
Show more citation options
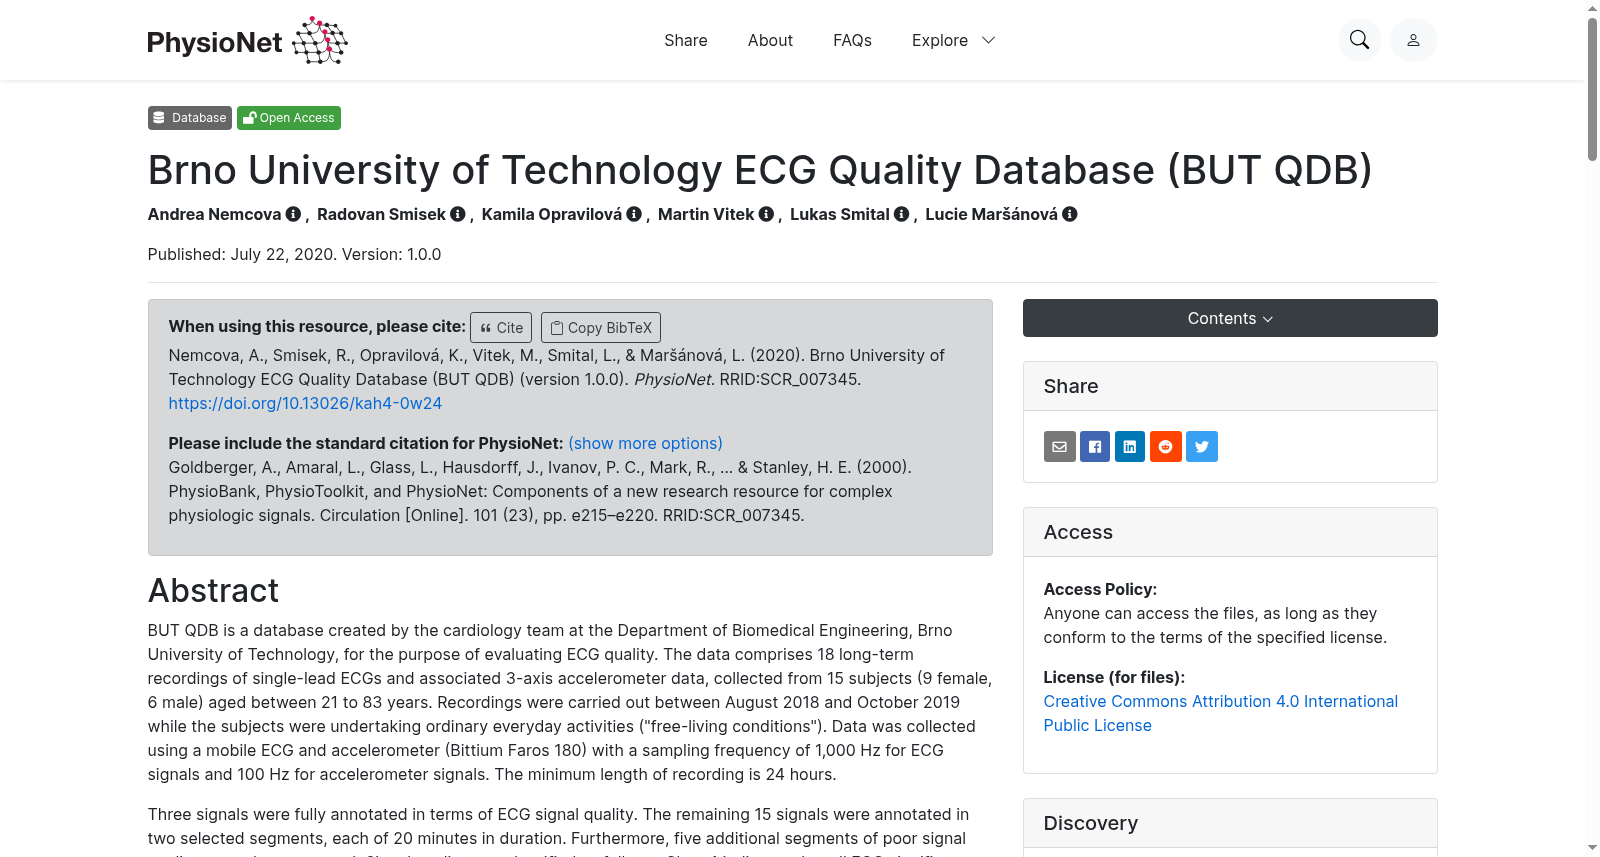point(645,443)
